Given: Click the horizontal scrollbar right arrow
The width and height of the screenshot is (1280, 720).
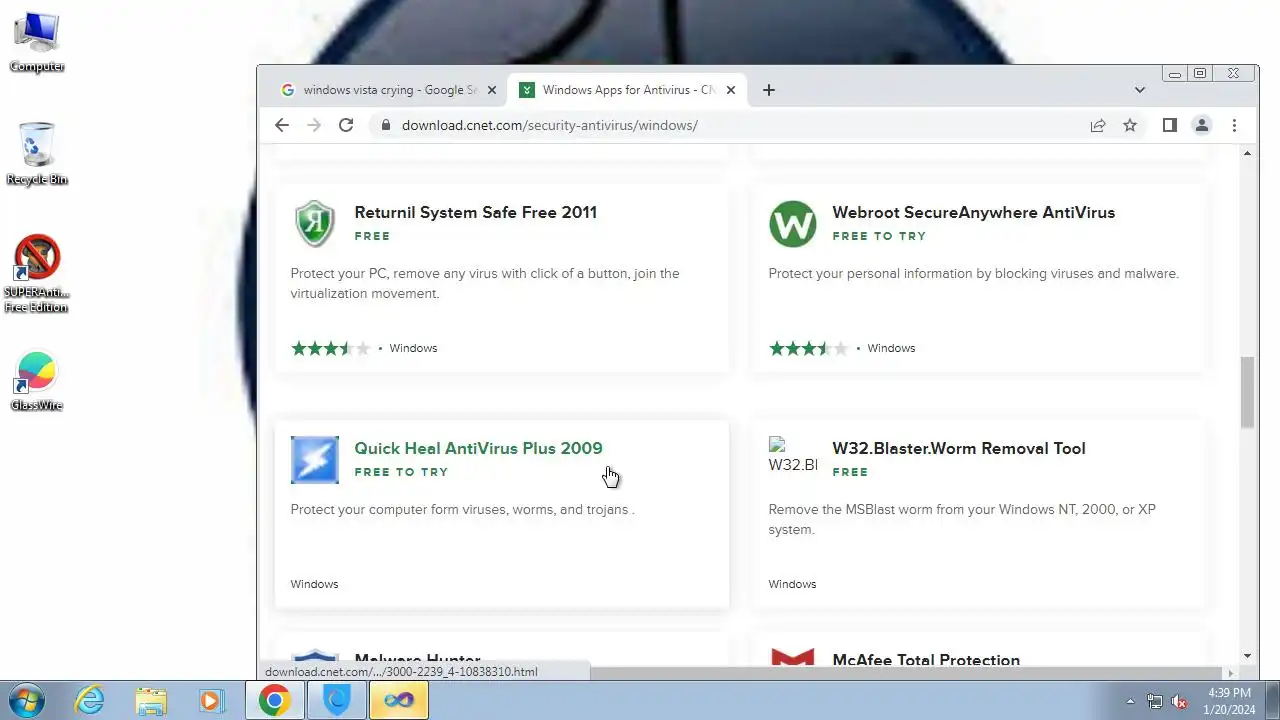Looking at the screenshot, I should pos(1231,673).
